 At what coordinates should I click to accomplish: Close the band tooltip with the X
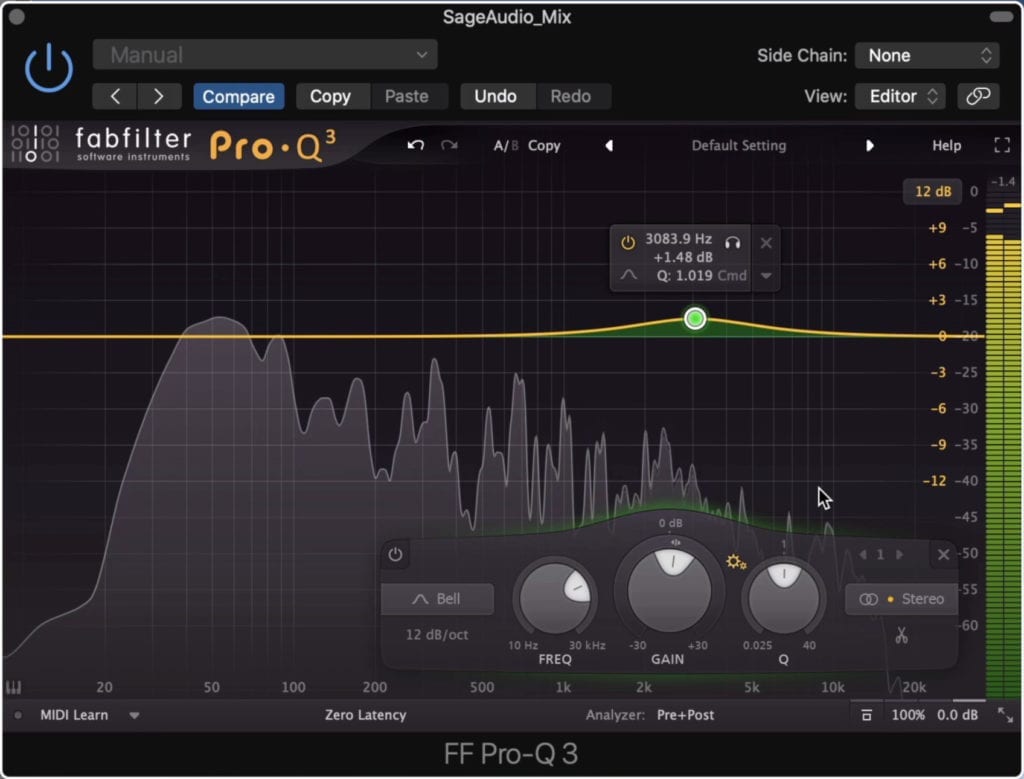[x=766, y=243]
